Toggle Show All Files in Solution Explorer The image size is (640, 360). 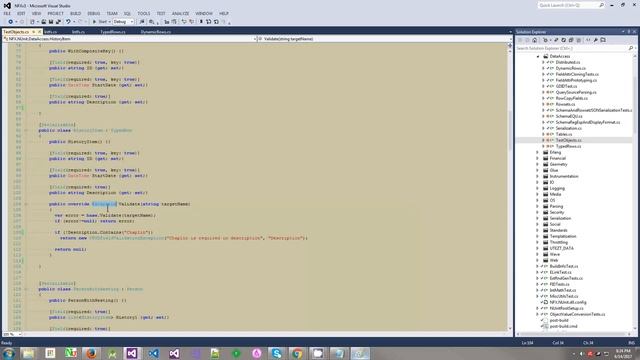point(578,40)
